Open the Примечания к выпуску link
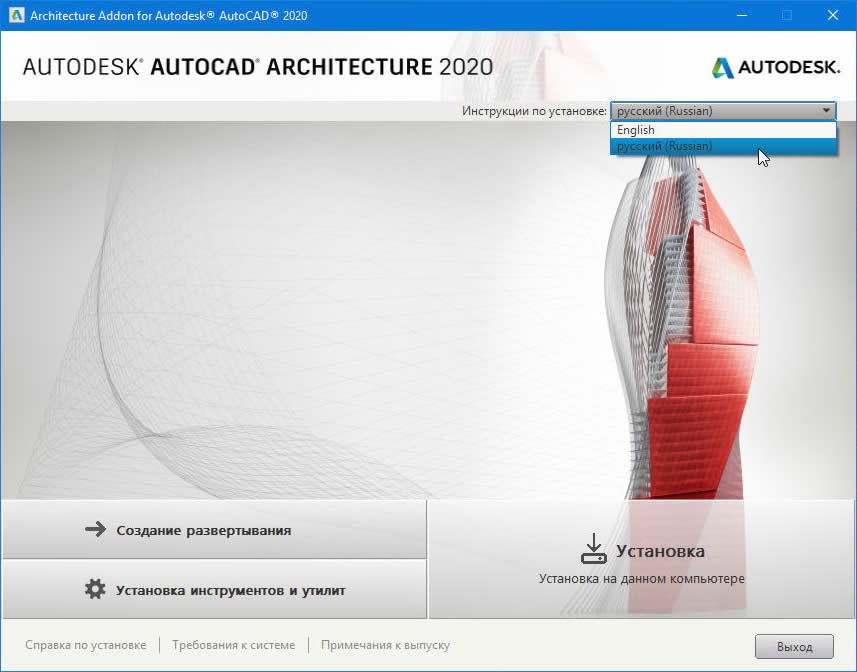The height and width of the screenshot is (672, 857). click(x=385, y=645)
